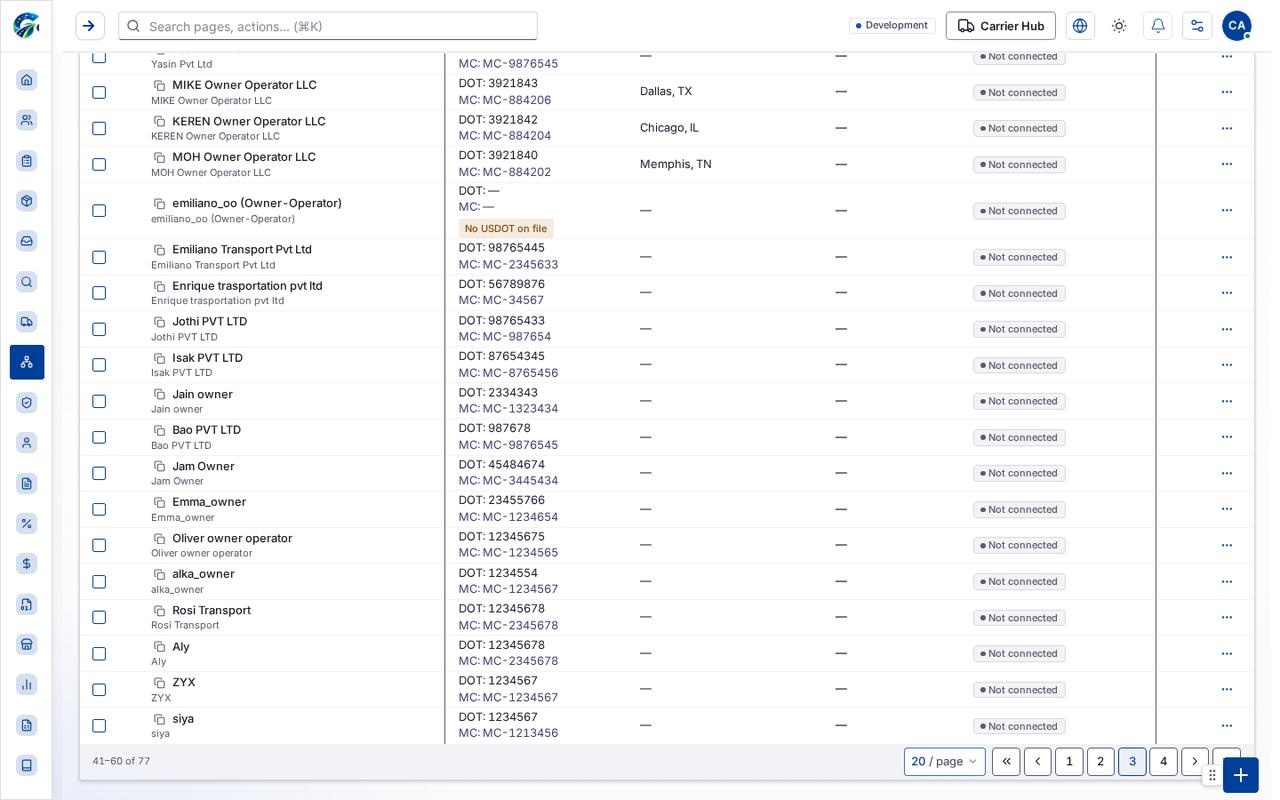
Task: Click the Development environment badge
Action: tap(892, 26)
